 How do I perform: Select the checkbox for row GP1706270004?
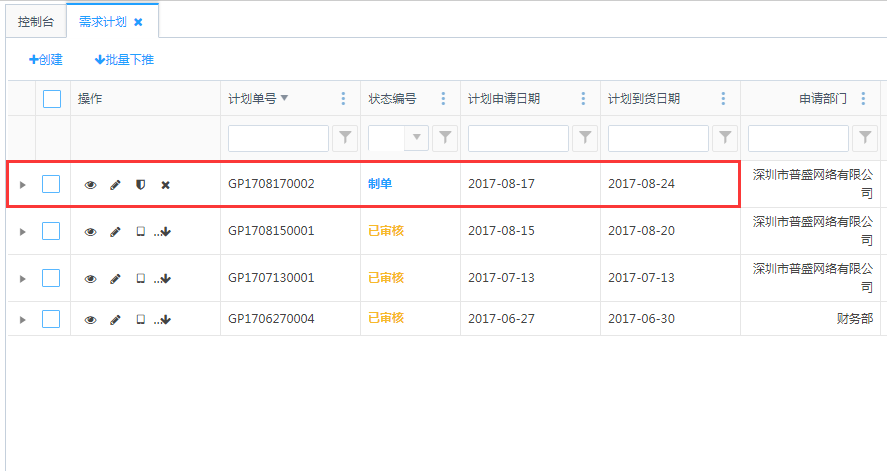(x=51, y=319)
